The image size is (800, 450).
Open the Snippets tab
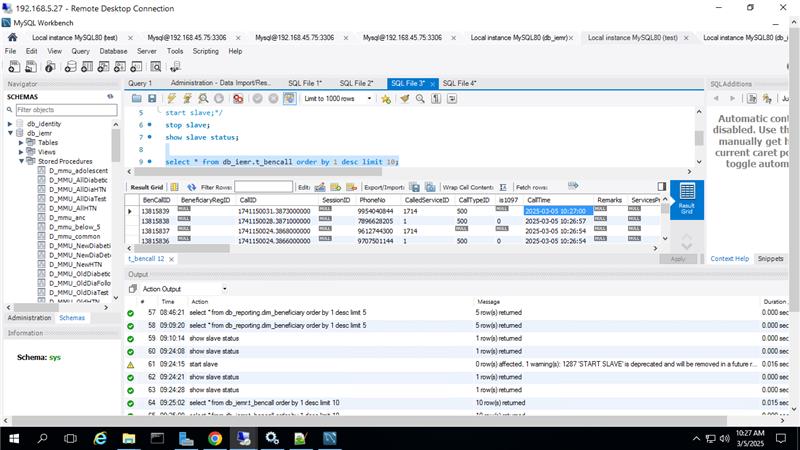coord(770,259)
